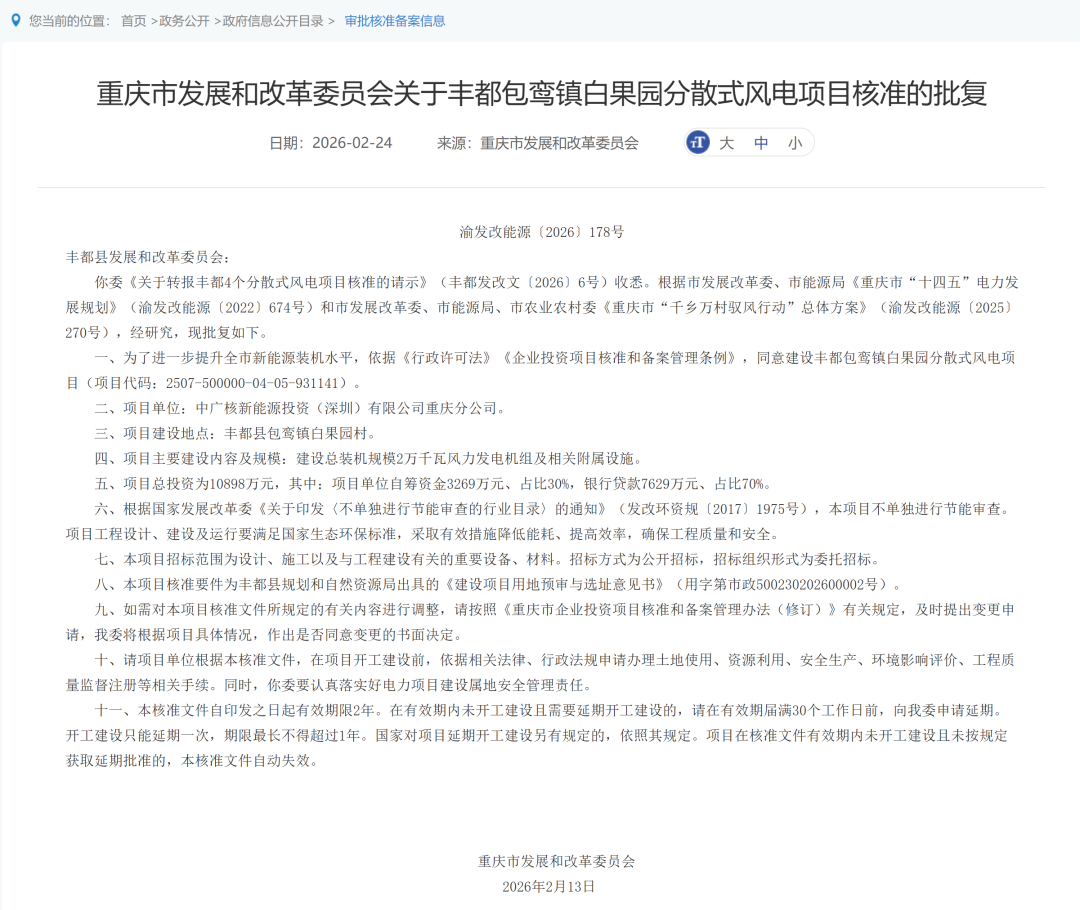
Task: Click item three on project location 白果园村
Action: tap(234, 433)
